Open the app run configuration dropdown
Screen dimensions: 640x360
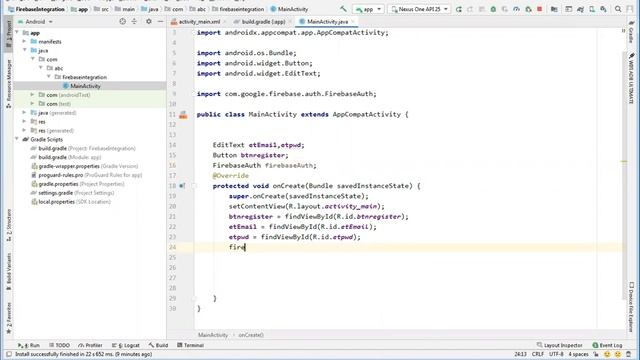point(368,9)
